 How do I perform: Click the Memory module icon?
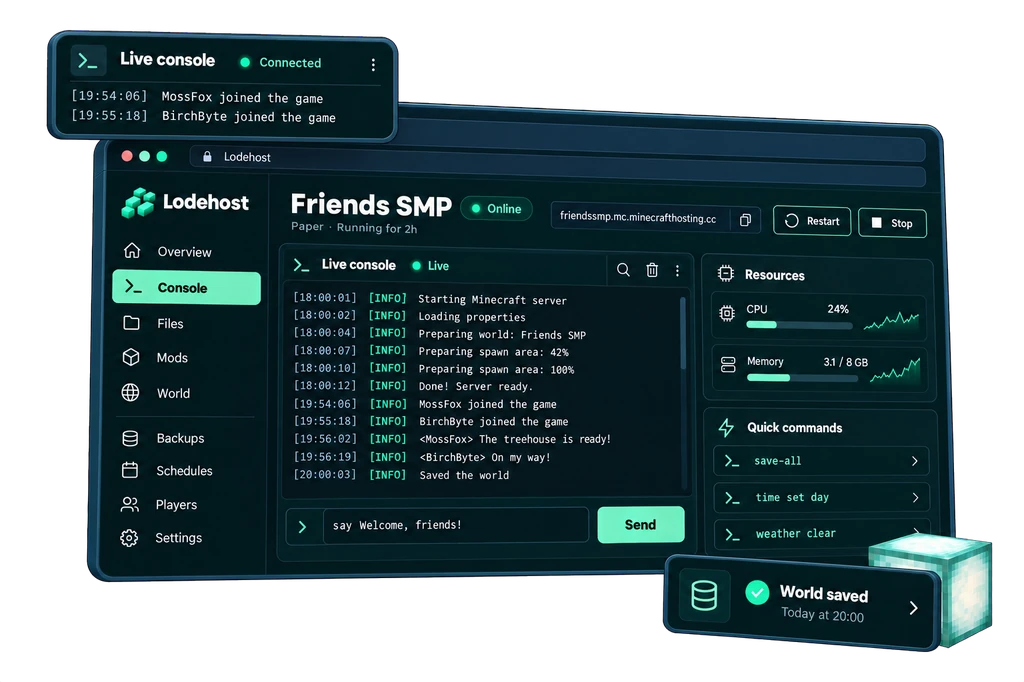click(728, 365)
